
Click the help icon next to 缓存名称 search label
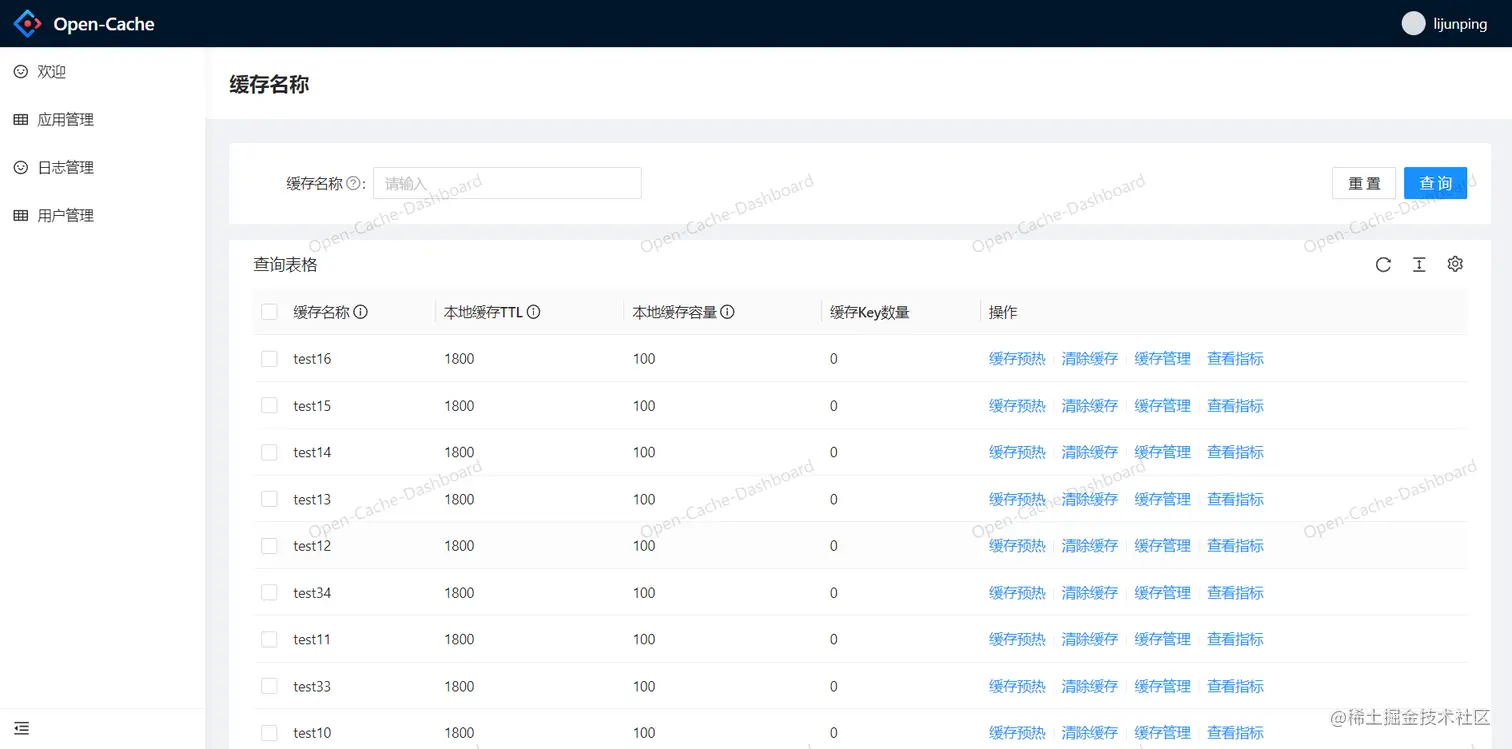point(353,184)
